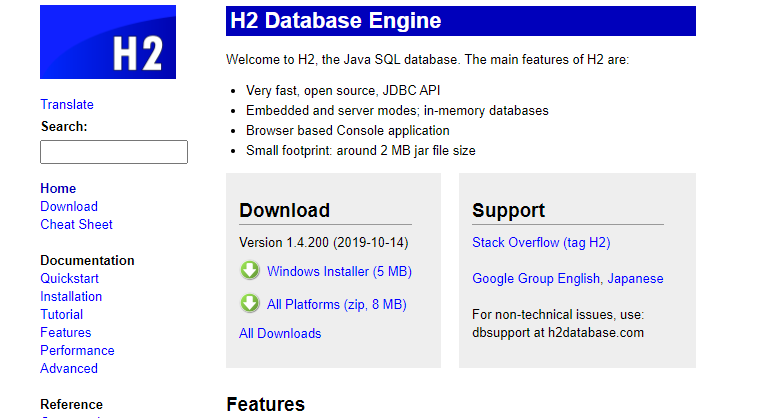The width and height of the screenshot is (763, 418).
Task: Open the Quickstart documentation link
Action: 69,278
